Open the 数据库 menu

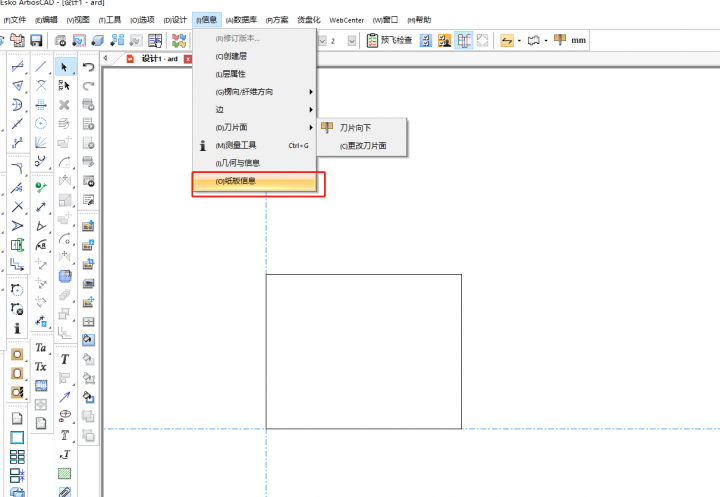click(x=241, y=19)
